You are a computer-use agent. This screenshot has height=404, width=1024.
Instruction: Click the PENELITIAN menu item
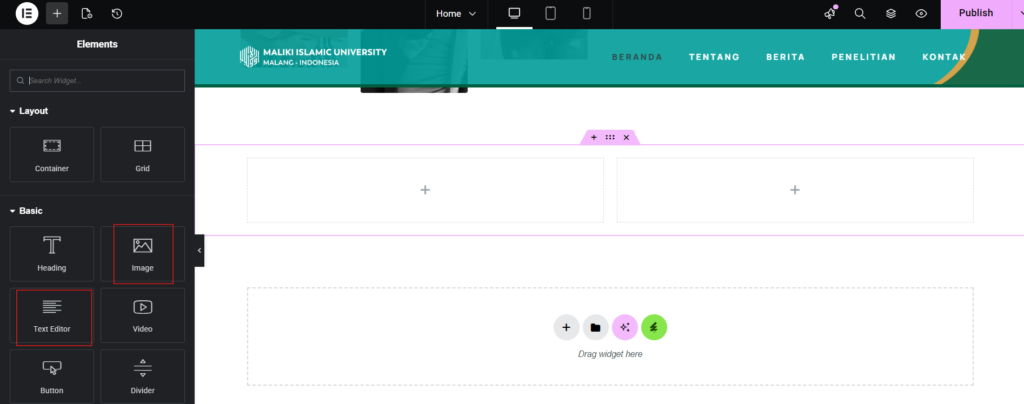tap(863, 57)
